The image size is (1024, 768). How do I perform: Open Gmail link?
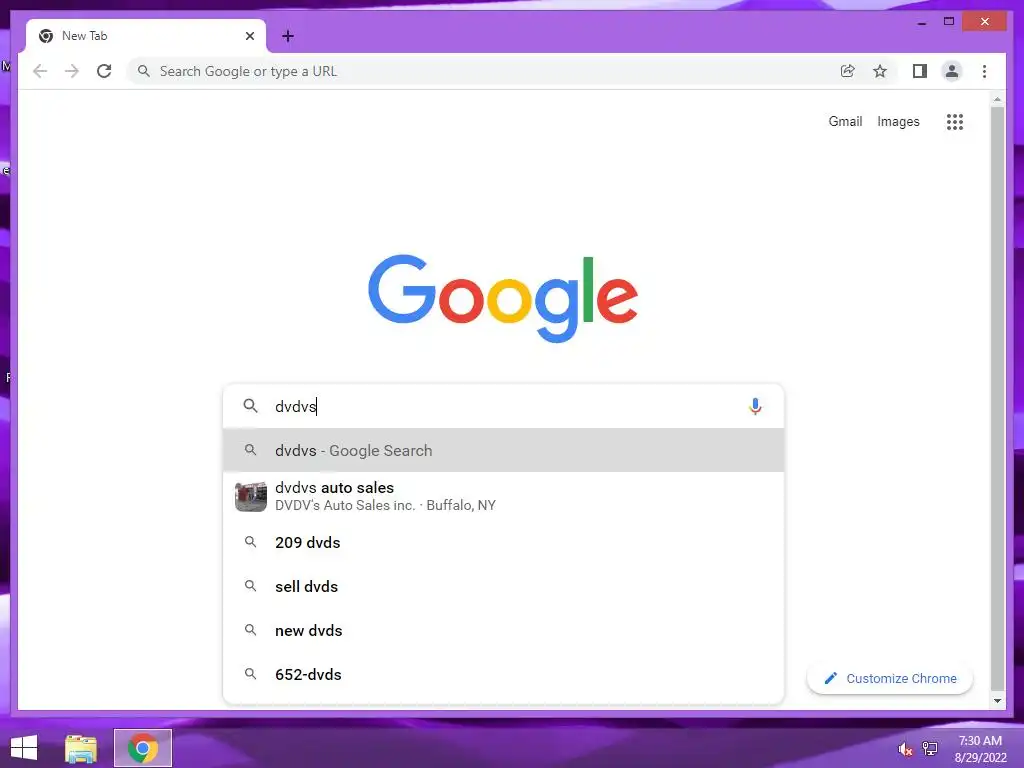(845, 121)
